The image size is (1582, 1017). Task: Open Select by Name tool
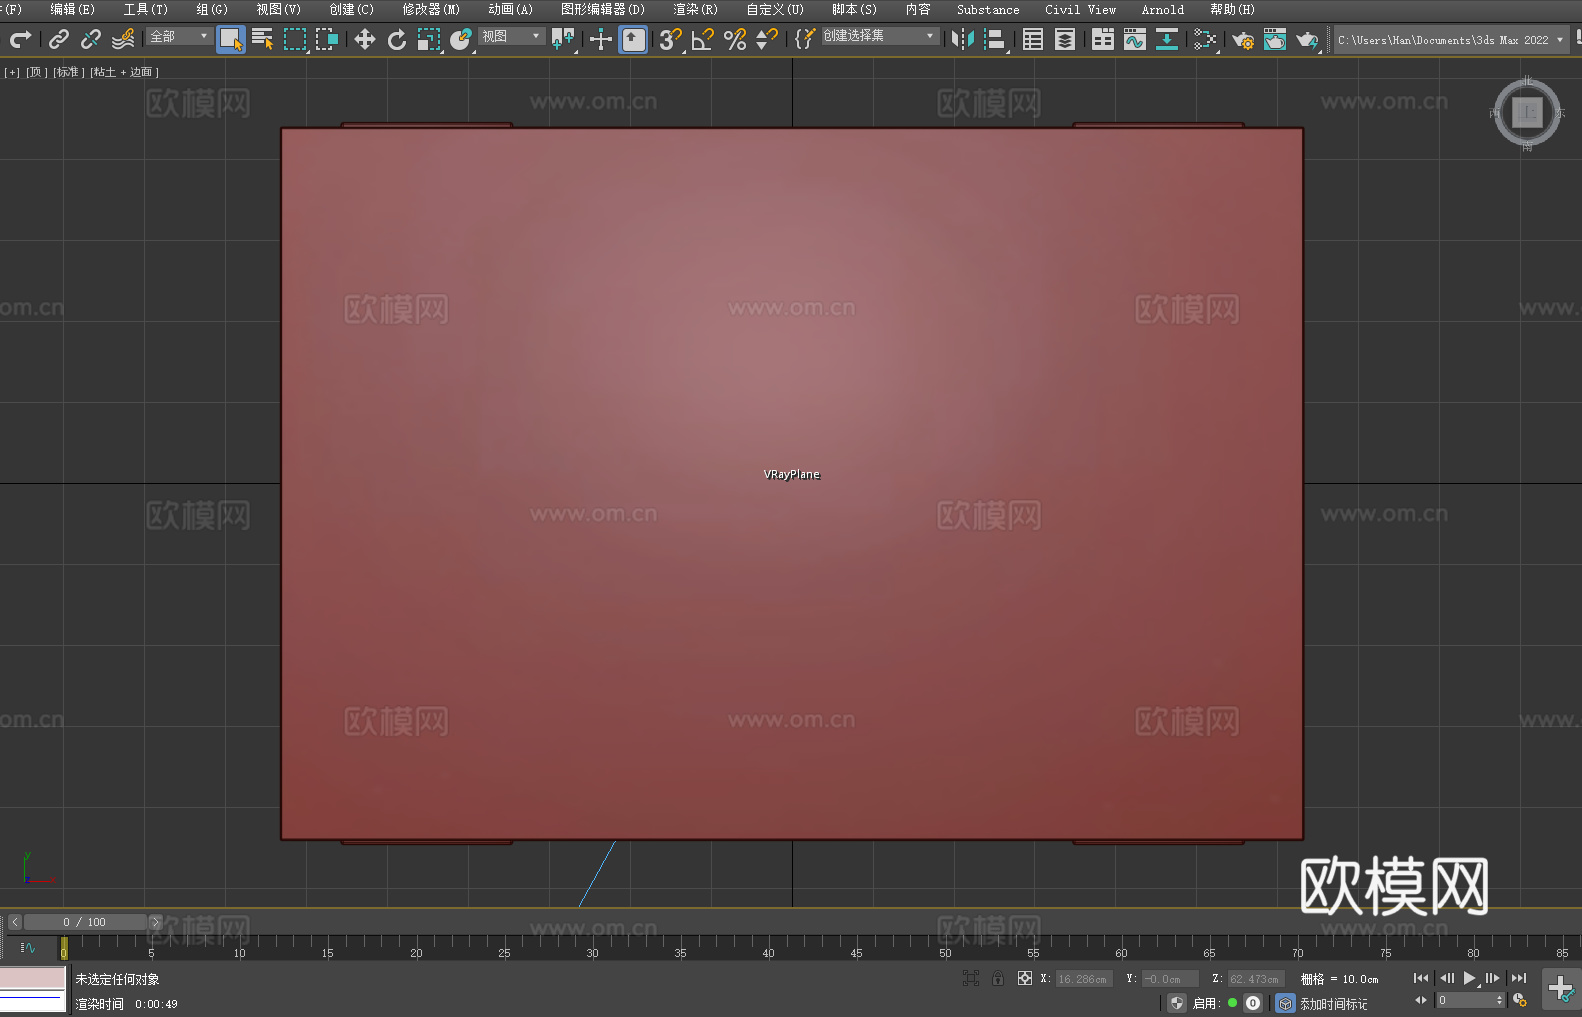[263, 39]
